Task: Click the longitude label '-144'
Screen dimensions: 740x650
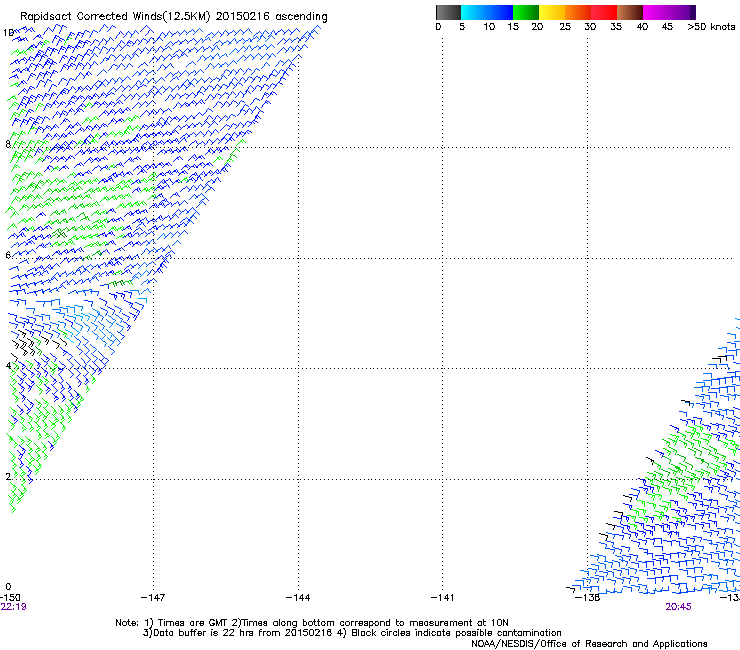Action: click(298, 598)
